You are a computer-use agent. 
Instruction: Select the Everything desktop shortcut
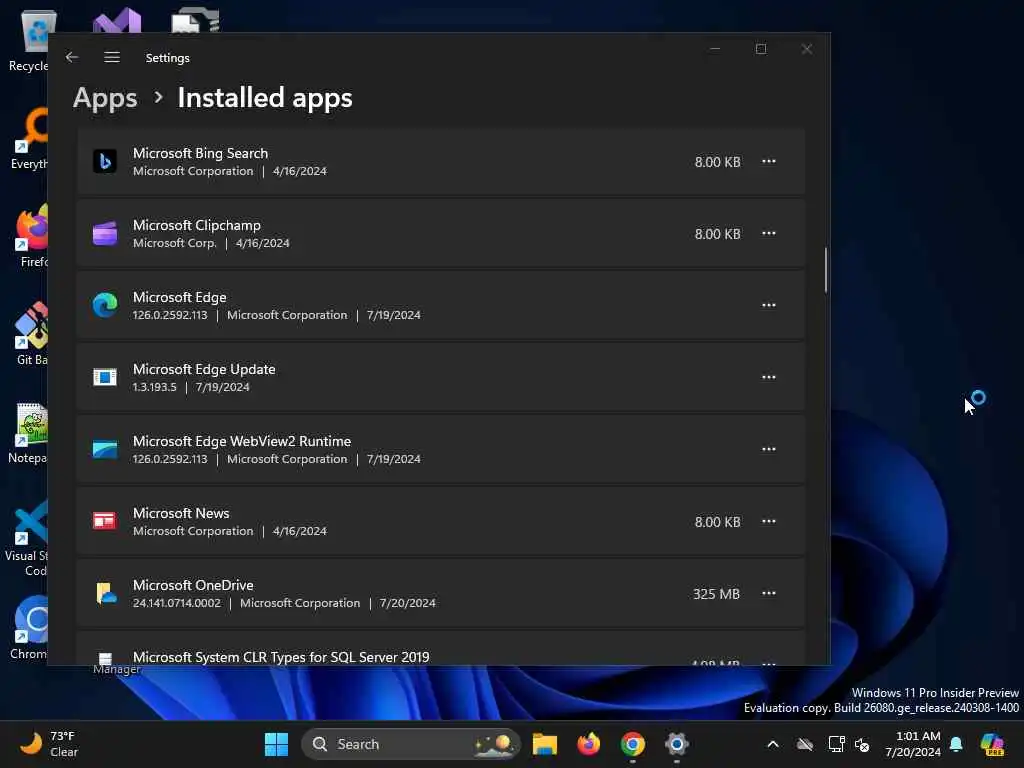(x=29, y=138)
